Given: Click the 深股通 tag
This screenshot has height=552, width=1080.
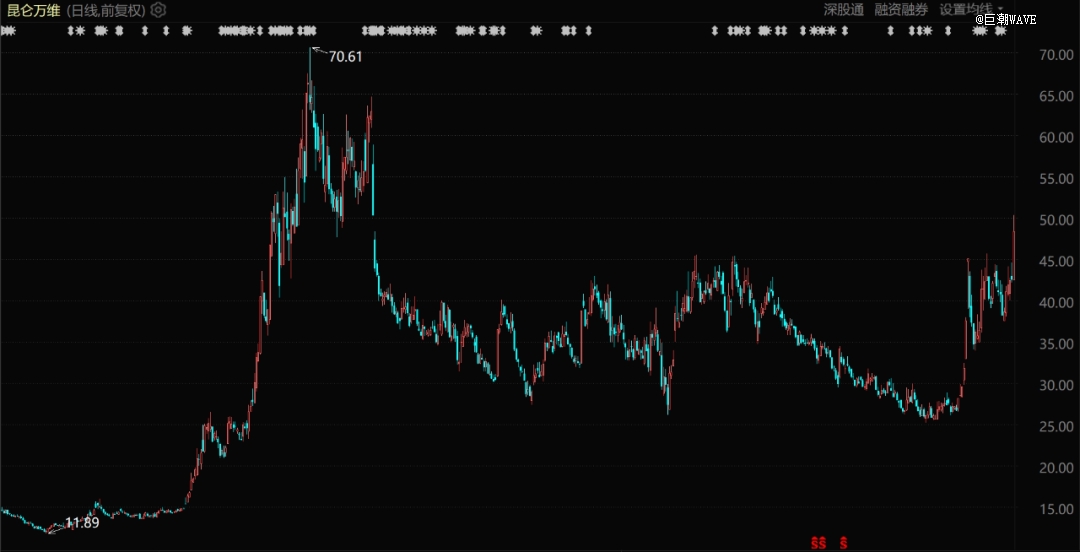Looking at the screenshot, I should pos(844,9).
